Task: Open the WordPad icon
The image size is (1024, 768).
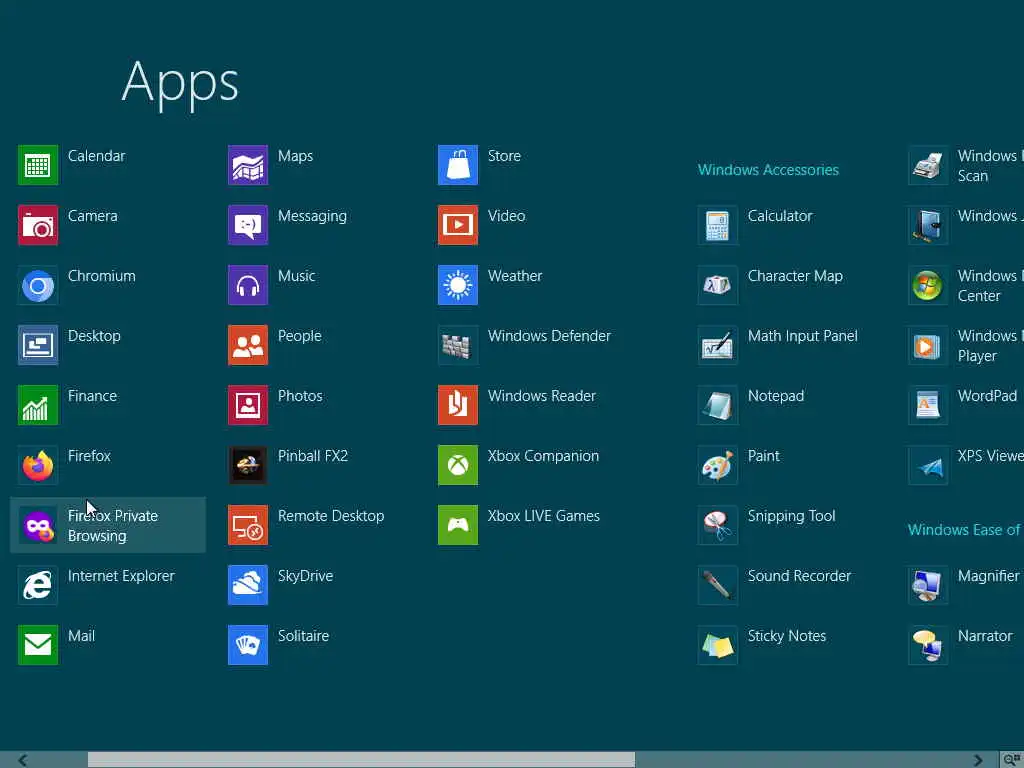Action: (928, 406)
